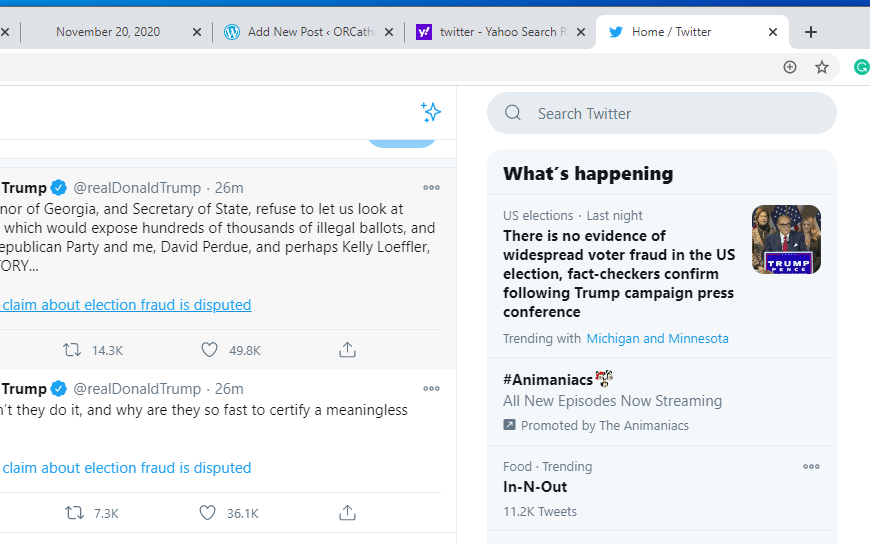The image size is (870, 544).
Task: Bookmark this page with star icon
Action: coord(822,67)
